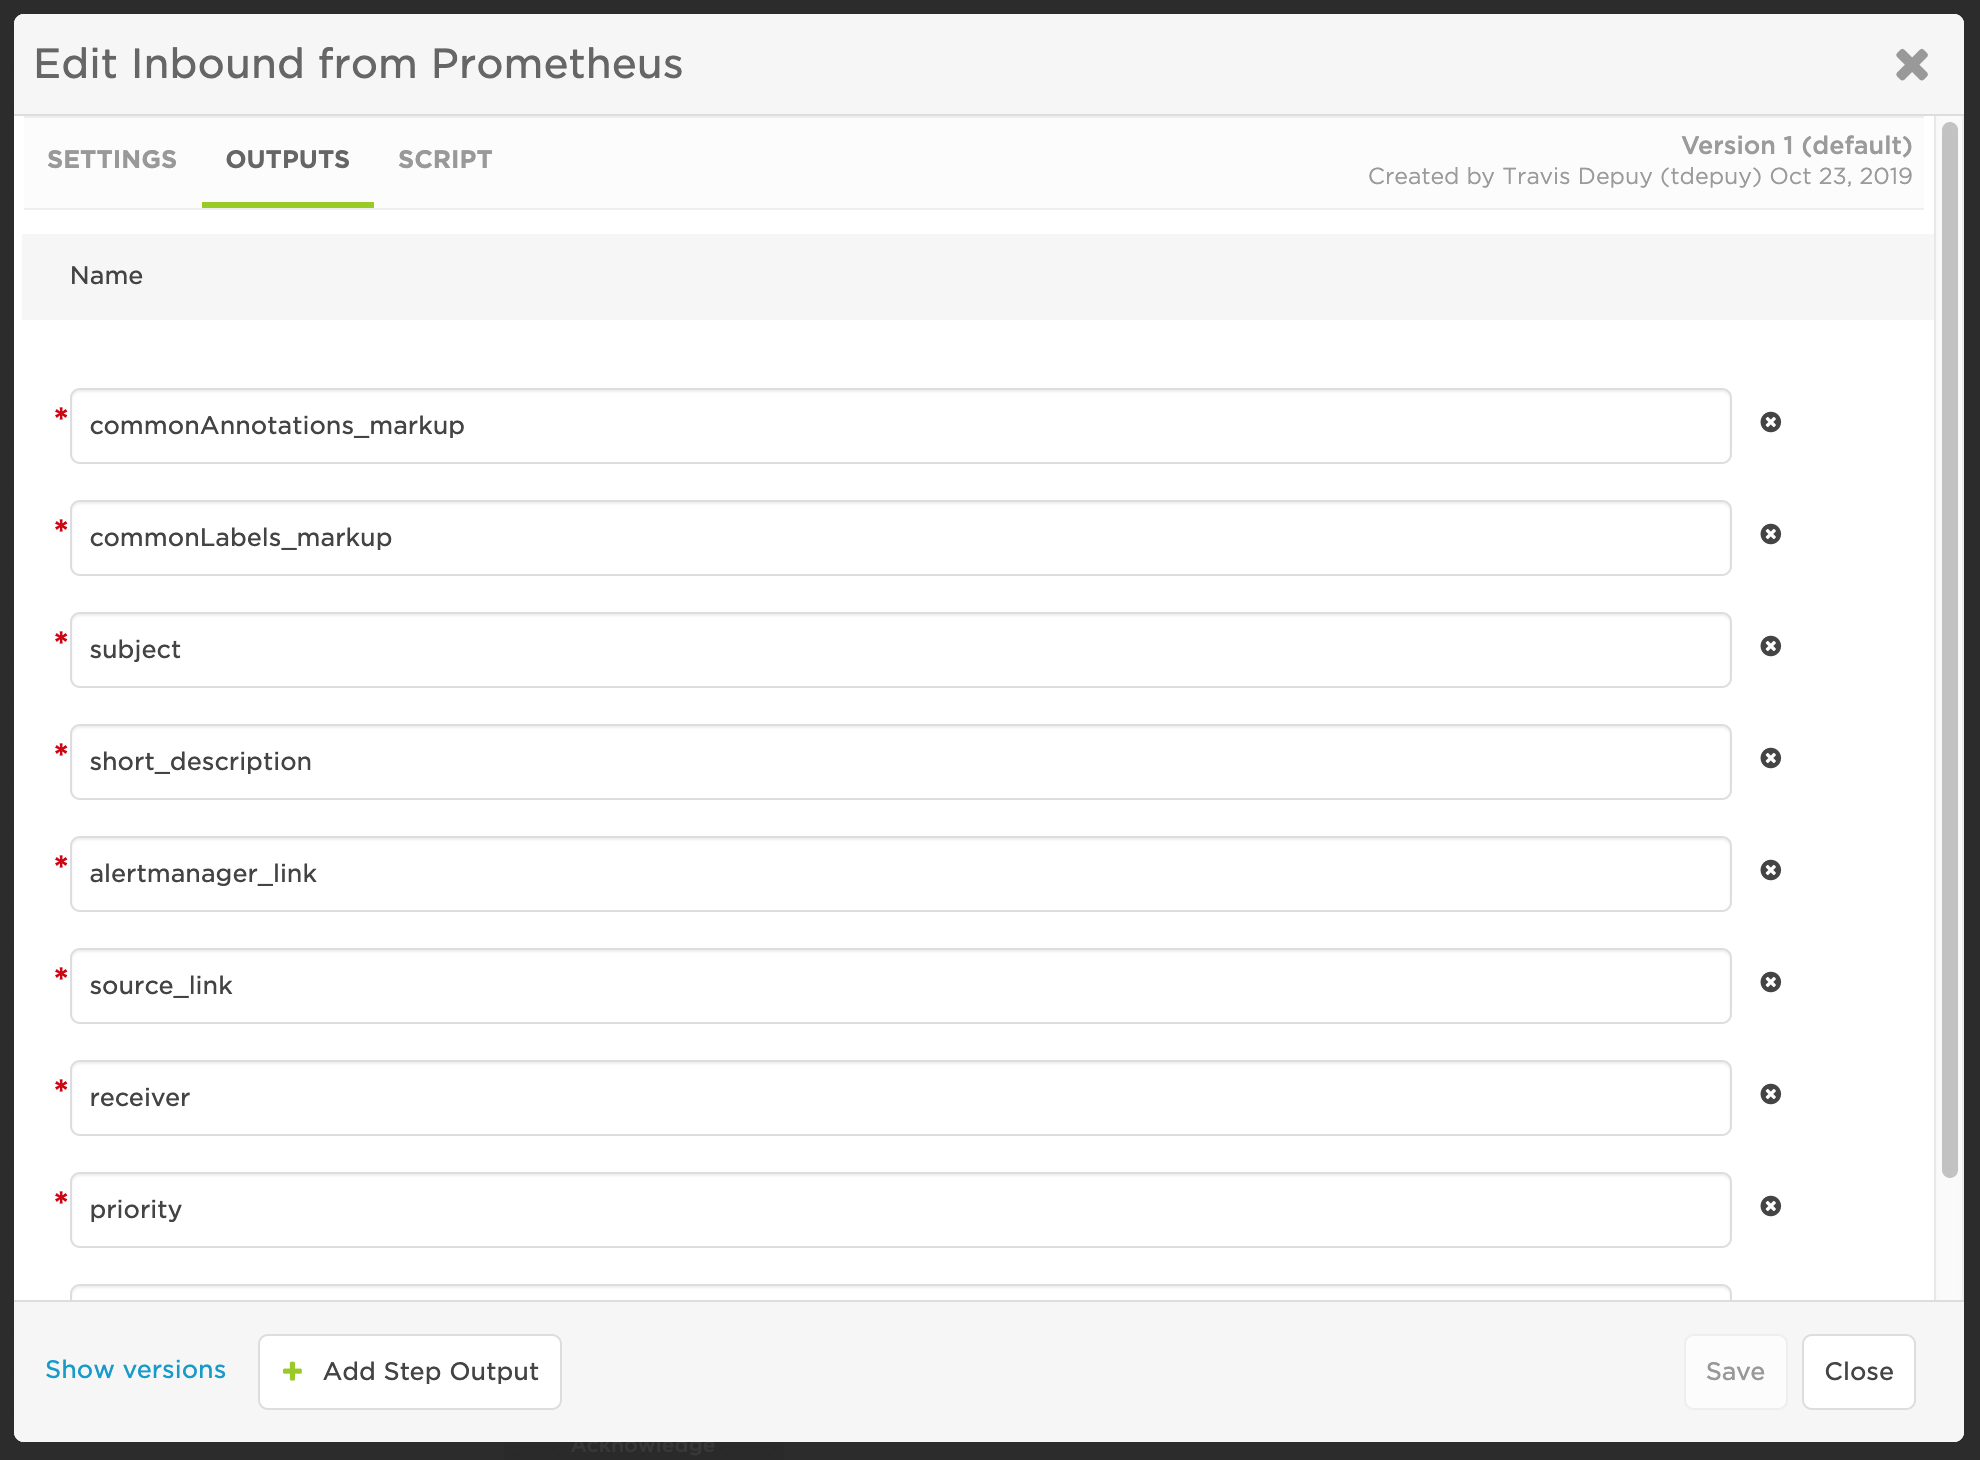The image size is (1980, 1460).
Task: Delete the commonLabels_markup output row
Action: point(1770,535)
